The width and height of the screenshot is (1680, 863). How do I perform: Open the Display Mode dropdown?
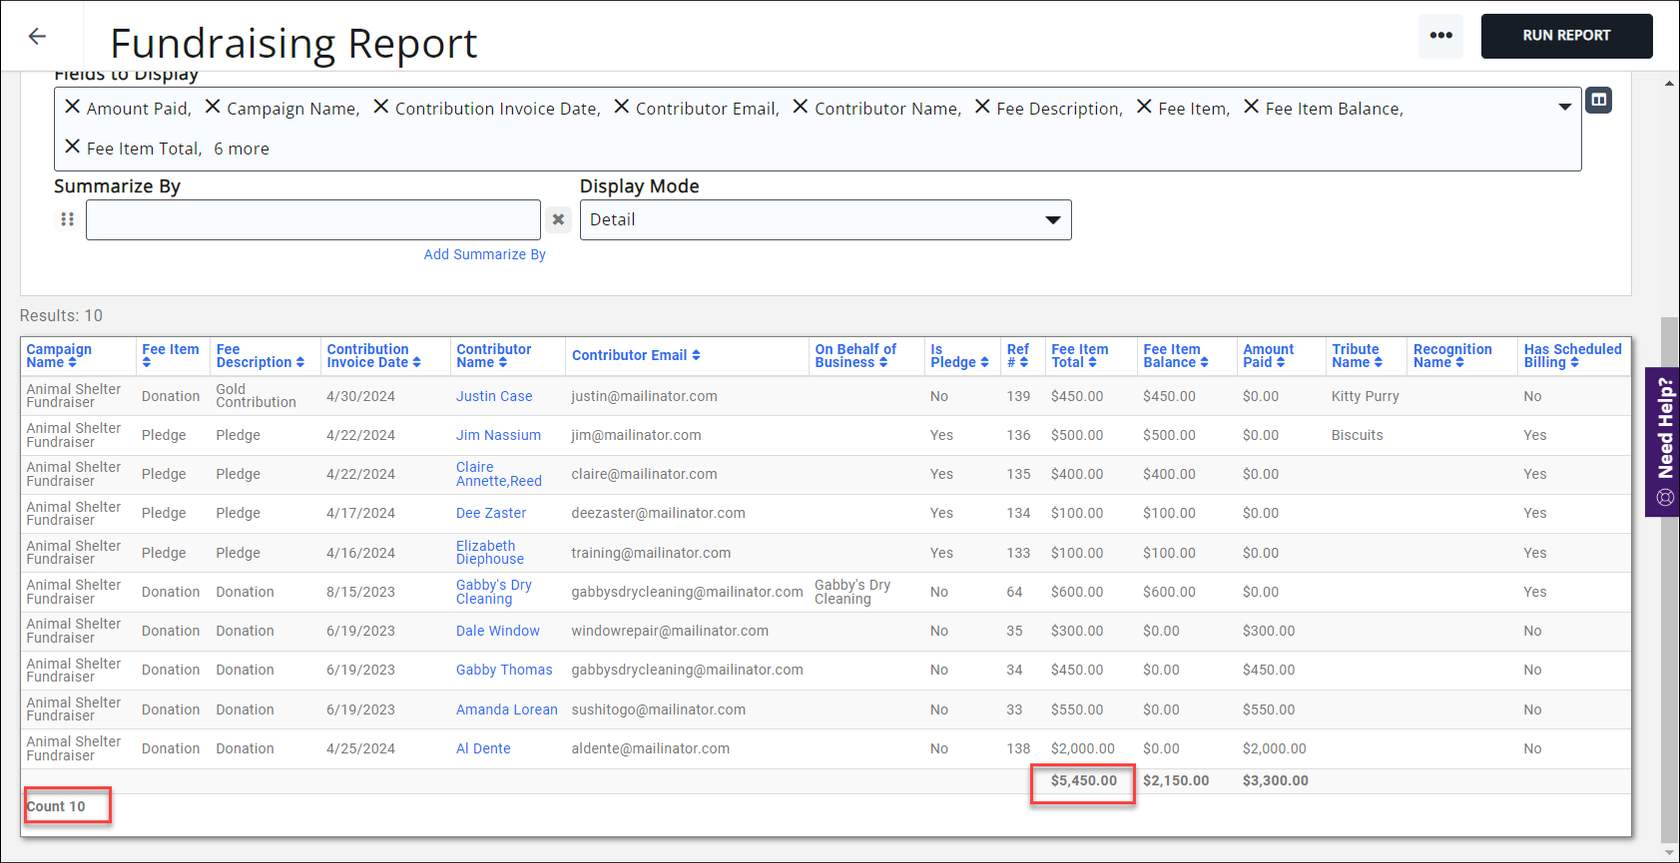824,220
